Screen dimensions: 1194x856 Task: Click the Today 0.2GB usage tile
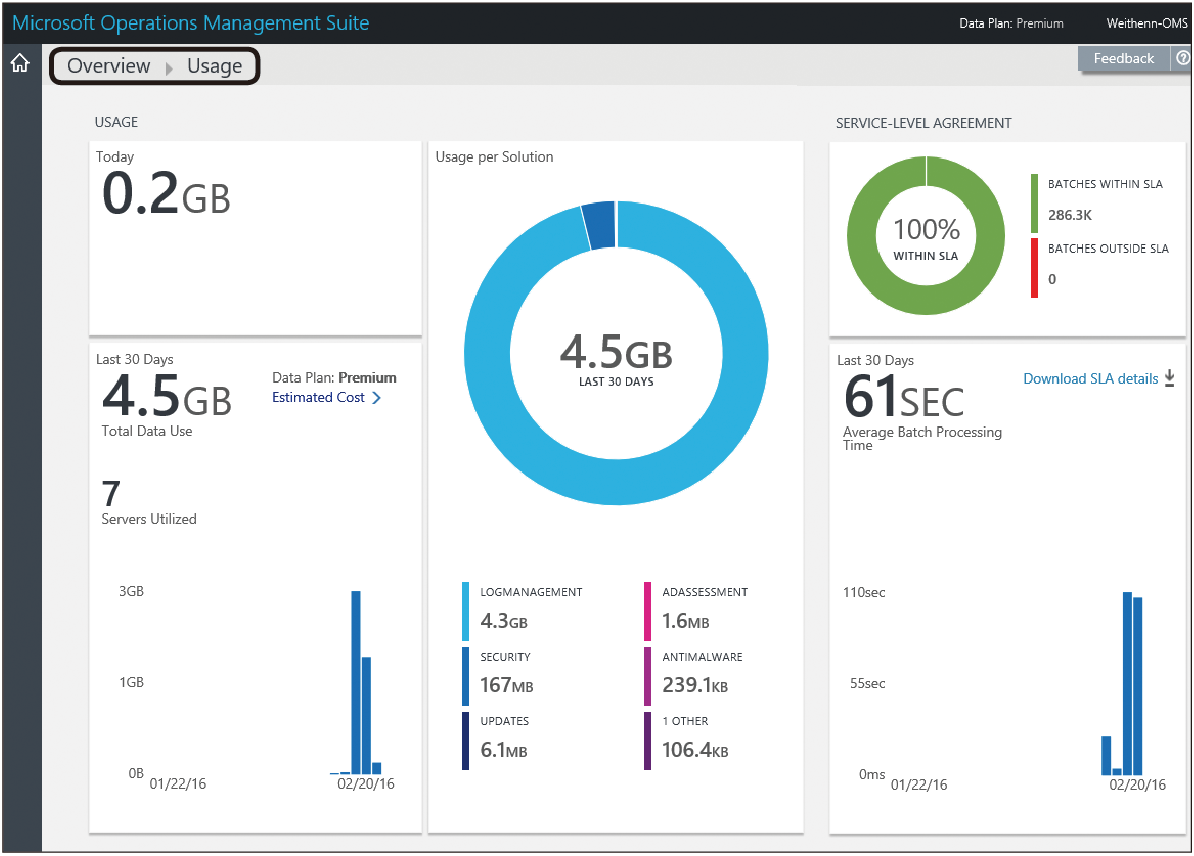point(255,238)
